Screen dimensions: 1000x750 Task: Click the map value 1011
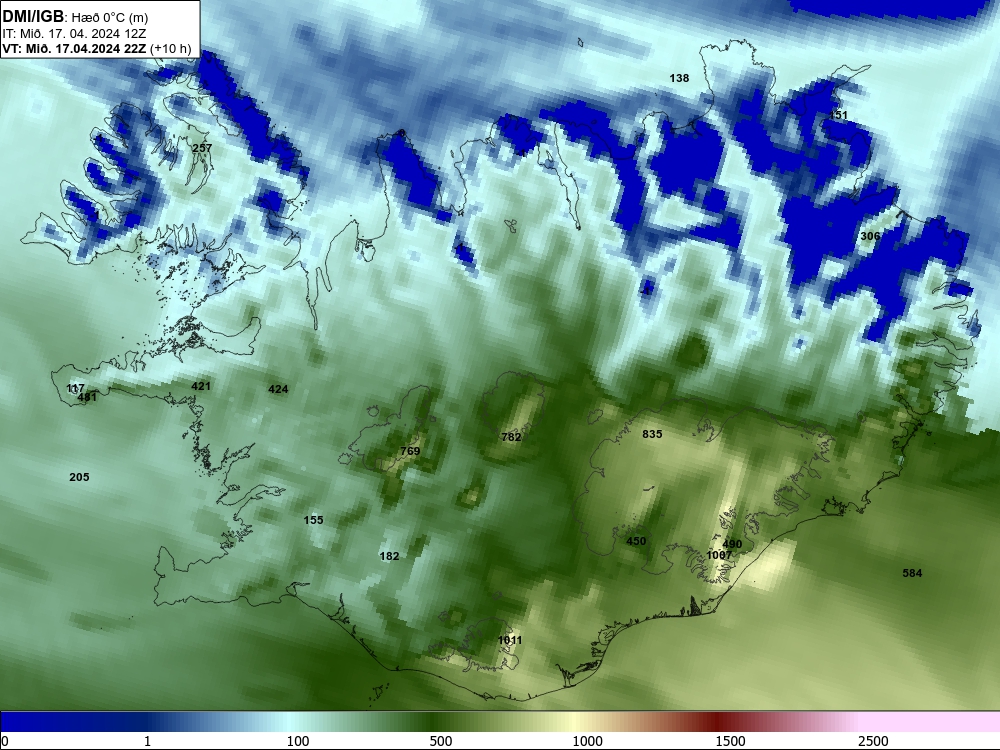tap(510, 640)
